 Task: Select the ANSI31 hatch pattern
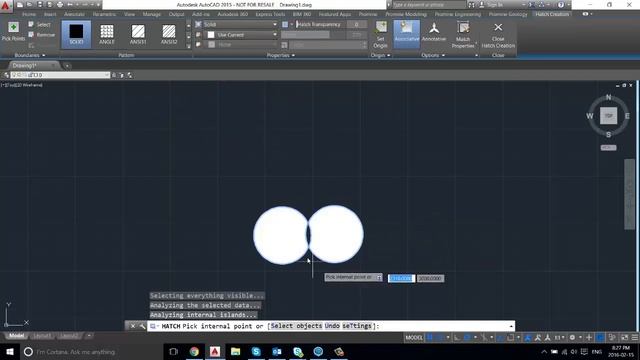click(x=138, y=34)
